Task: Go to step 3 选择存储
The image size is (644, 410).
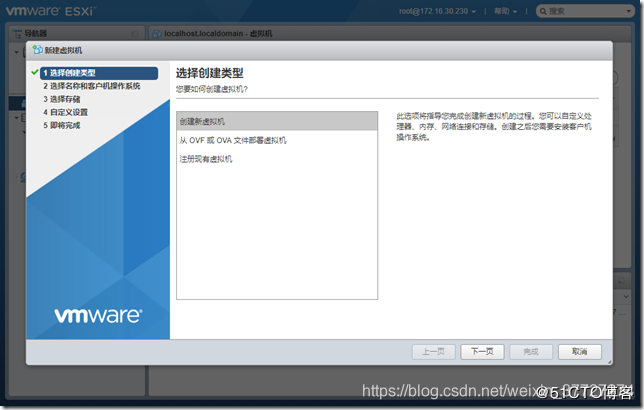Action: coord(62,99)
